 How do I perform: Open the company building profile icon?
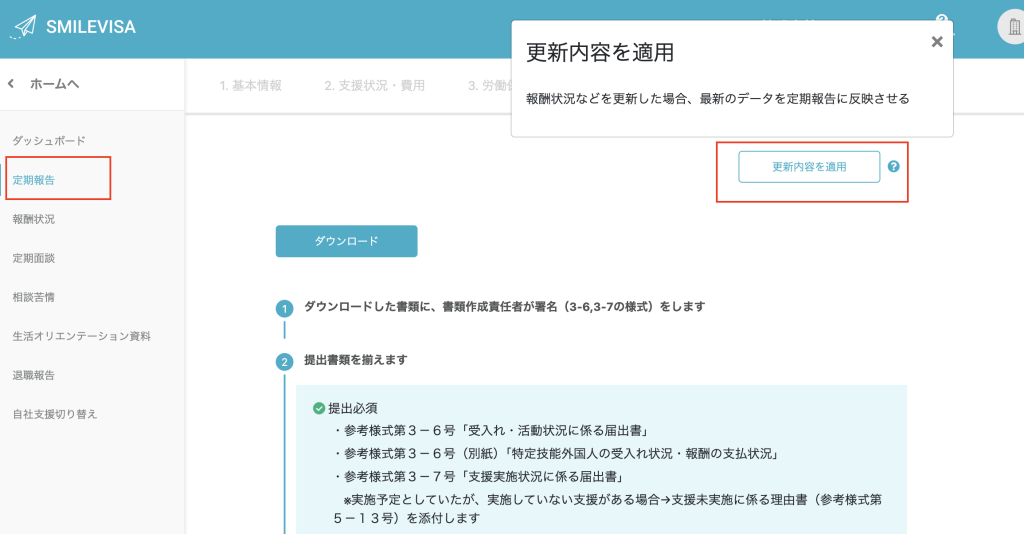(x=1010, y=27)
